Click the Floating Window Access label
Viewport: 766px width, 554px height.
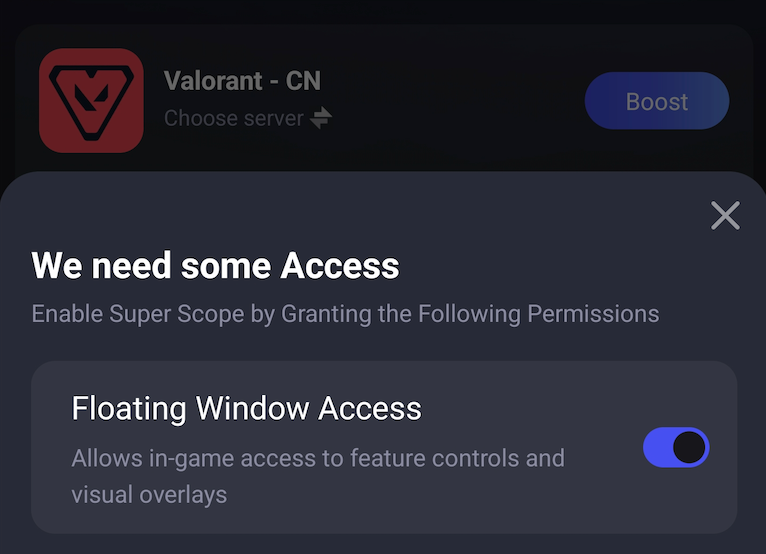point(246,408)
